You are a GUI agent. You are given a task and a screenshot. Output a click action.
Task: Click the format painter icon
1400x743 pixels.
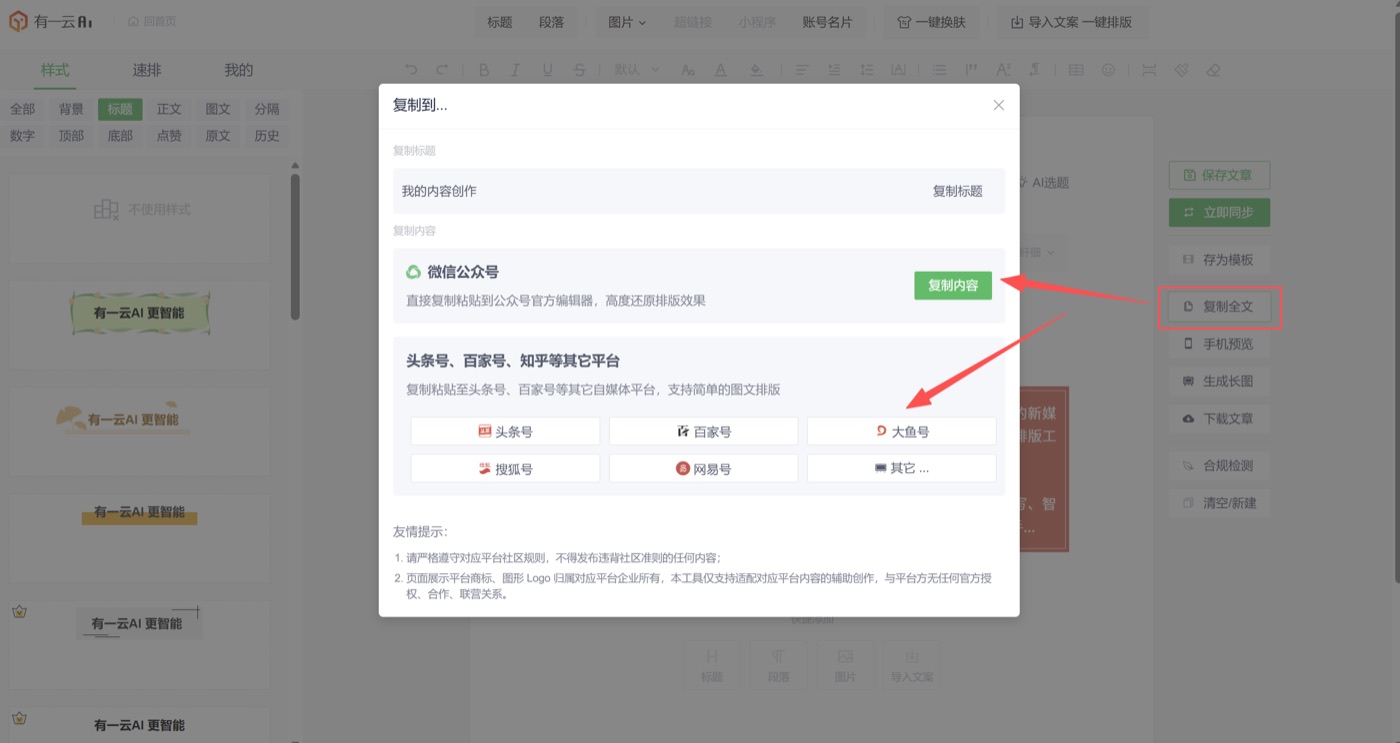pos(1181,70)
